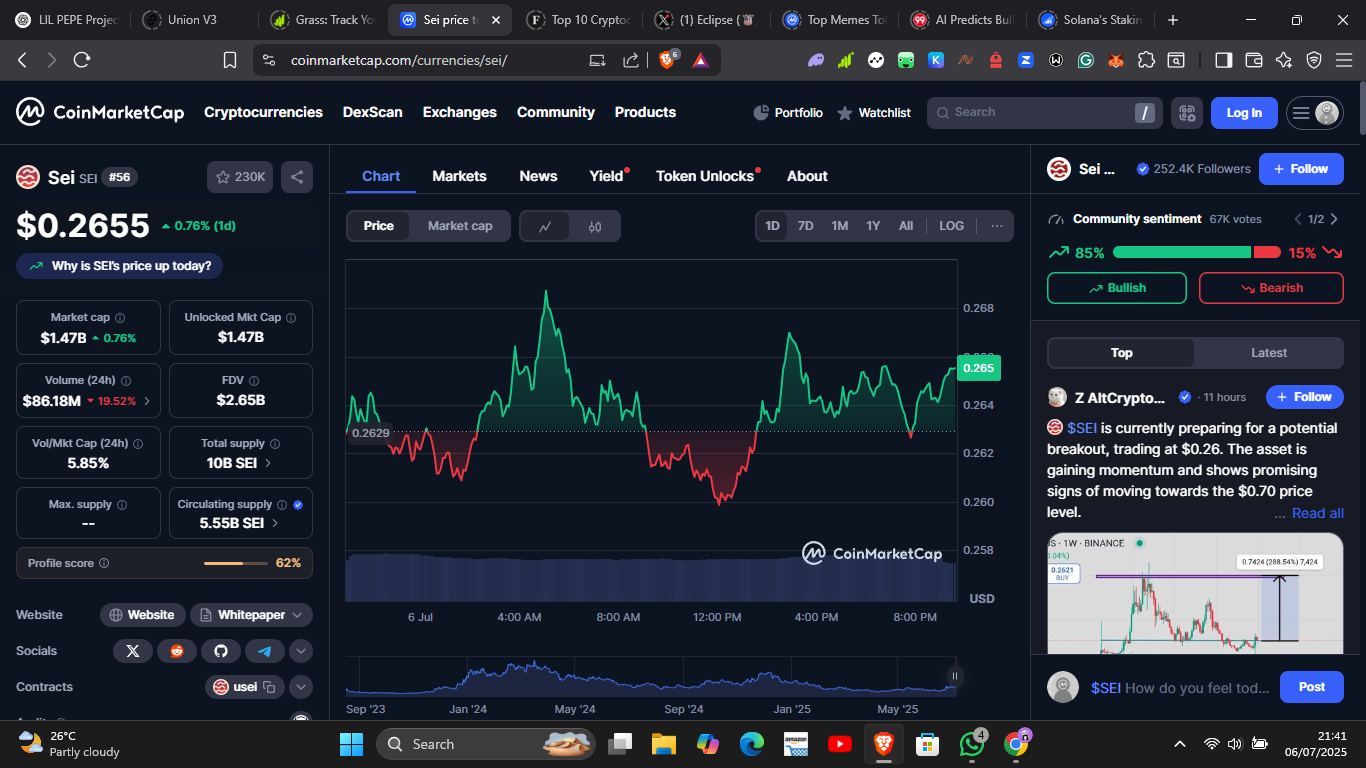Open the Reddit social link
Image resolution: width=1366 pixels, height=768 pixels.
(x=177, y=651)
